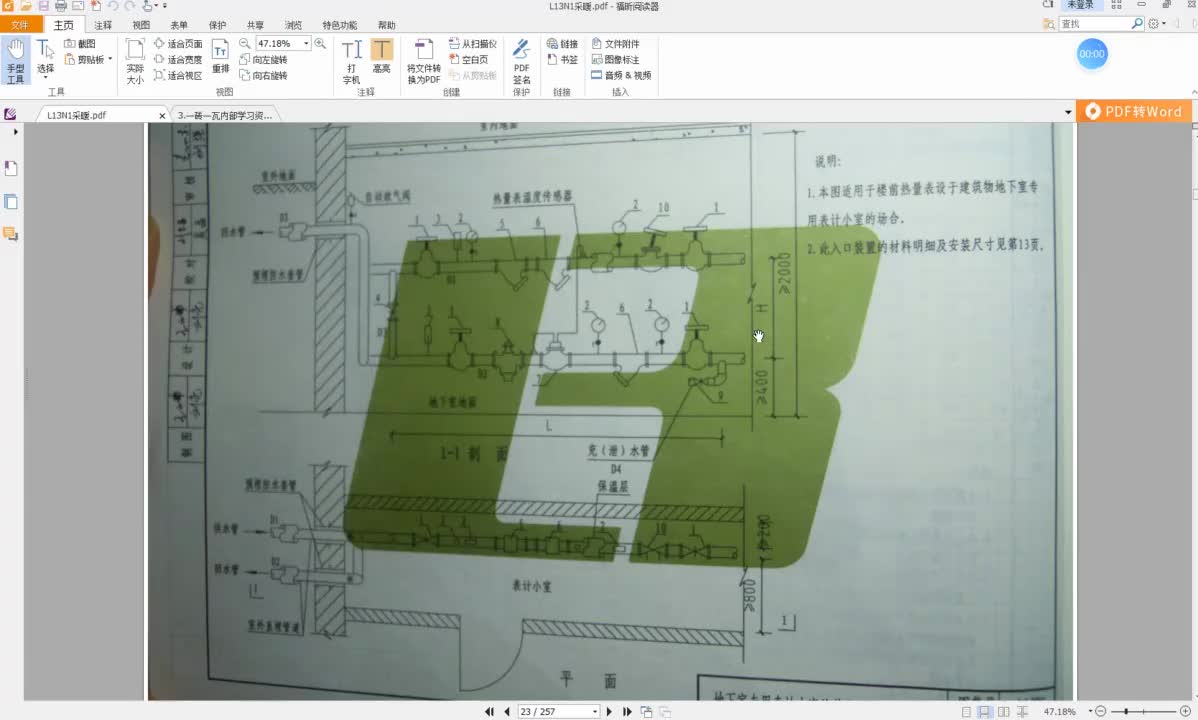The height and width of the screenshot is (720, 1198).
Task: Rotate view left (向左旋转)
Action: [x=264, y=60]
